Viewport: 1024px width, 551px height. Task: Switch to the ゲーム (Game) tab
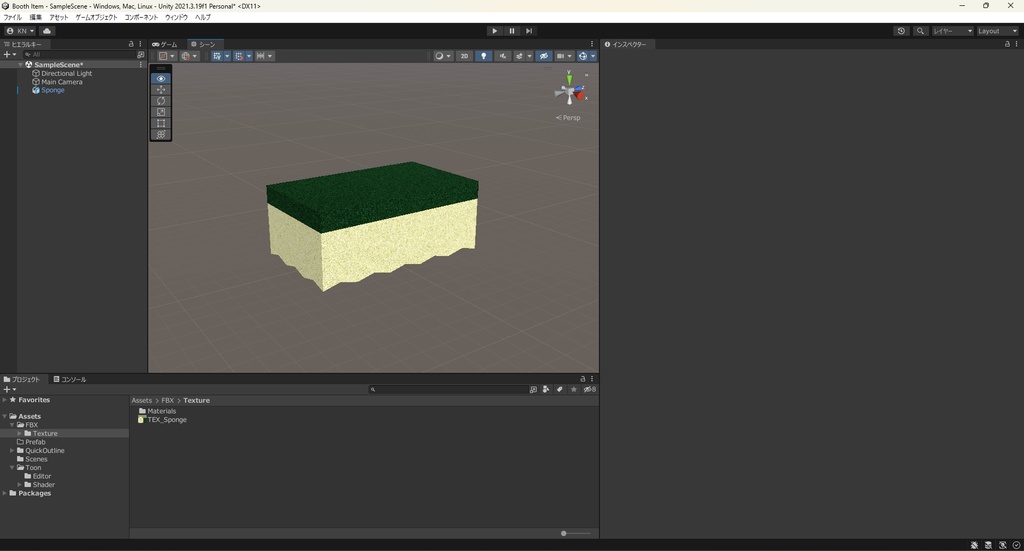tap(165, 44)
